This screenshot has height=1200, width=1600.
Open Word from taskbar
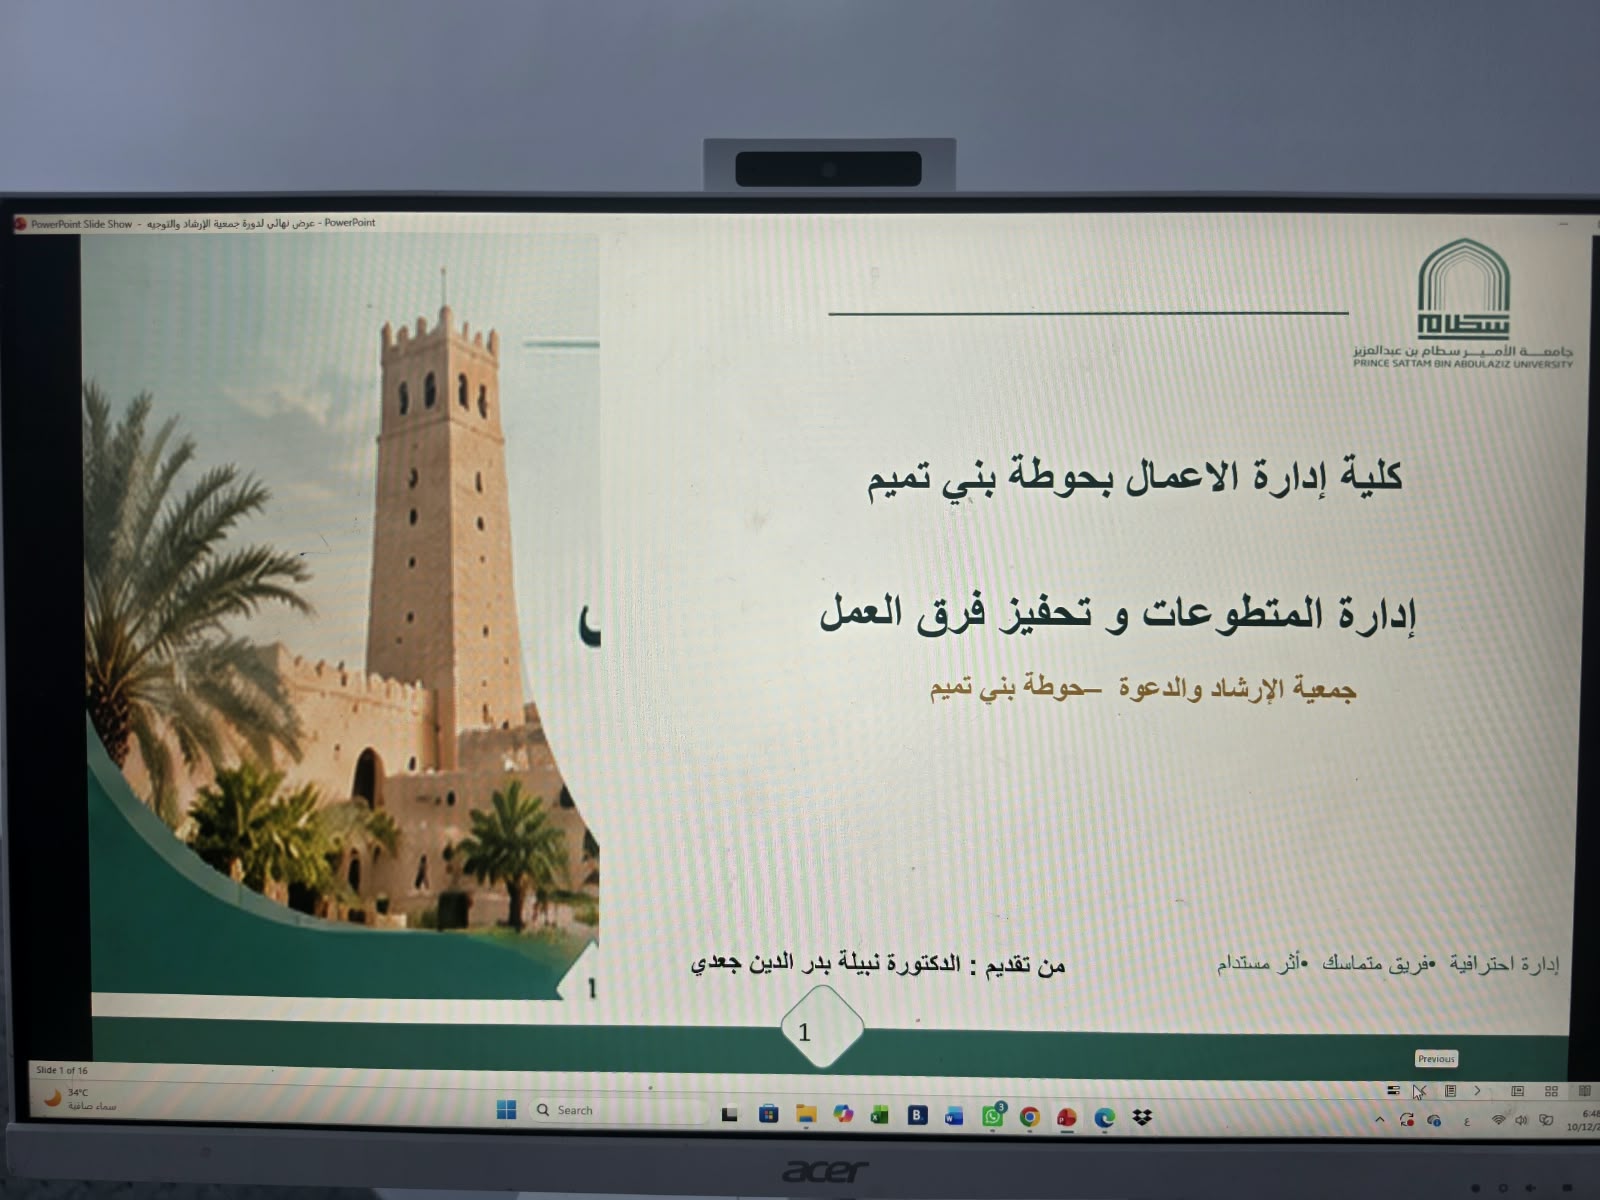coord(954,1116)
